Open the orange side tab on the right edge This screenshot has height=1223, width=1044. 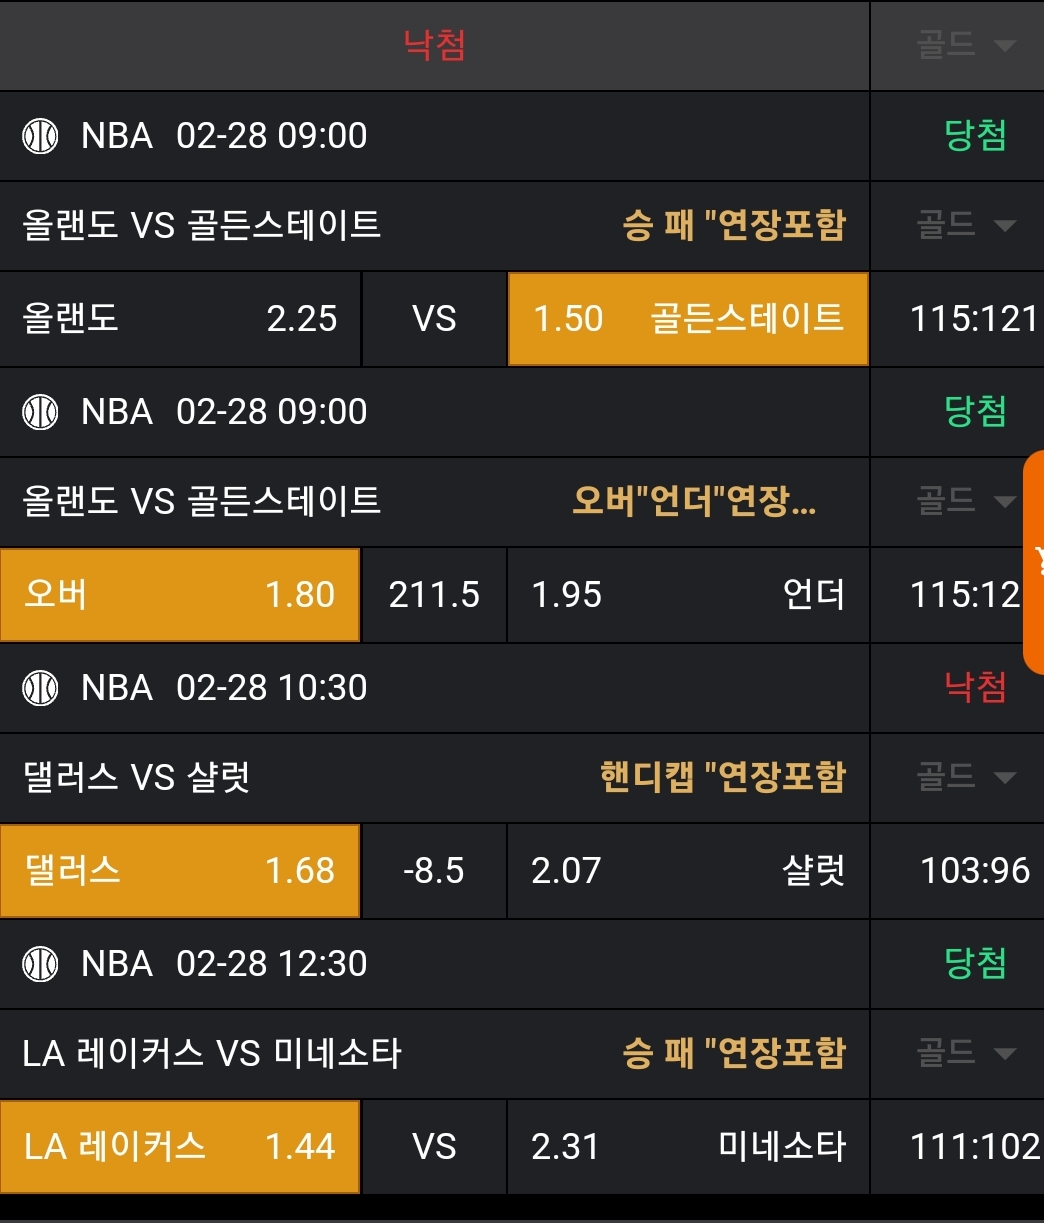pyautogui.click(x=1034, y=561)
